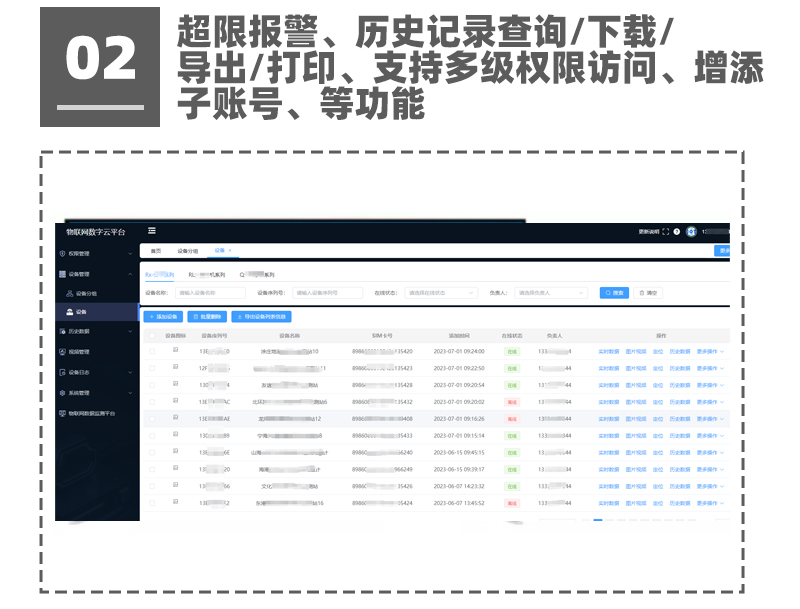Viewport: 800px width, 609px height.
Task: Check the row added 2023-06-07 13:45:52
Action: [152, 503]
